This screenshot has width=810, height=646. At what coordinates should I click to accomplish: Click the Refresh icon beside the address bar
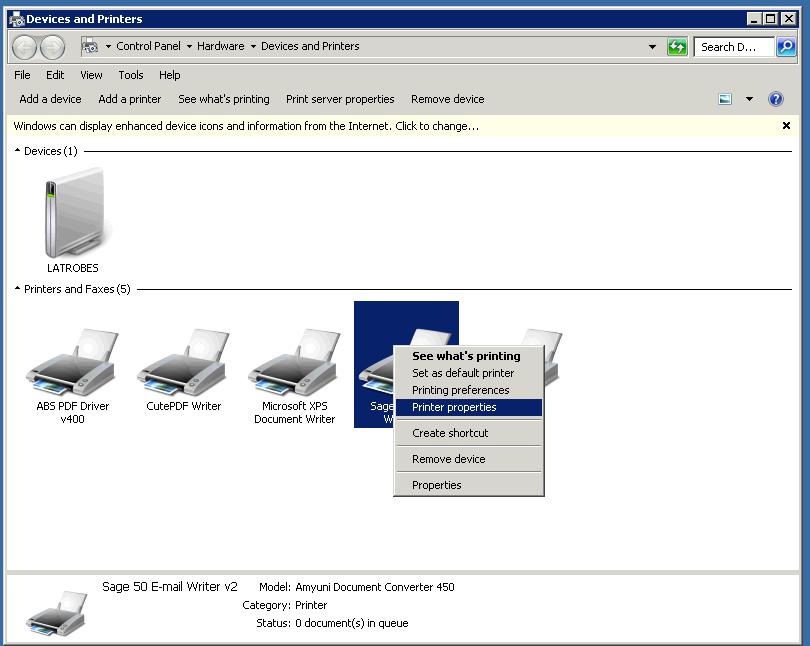click(x=677, y=46)
